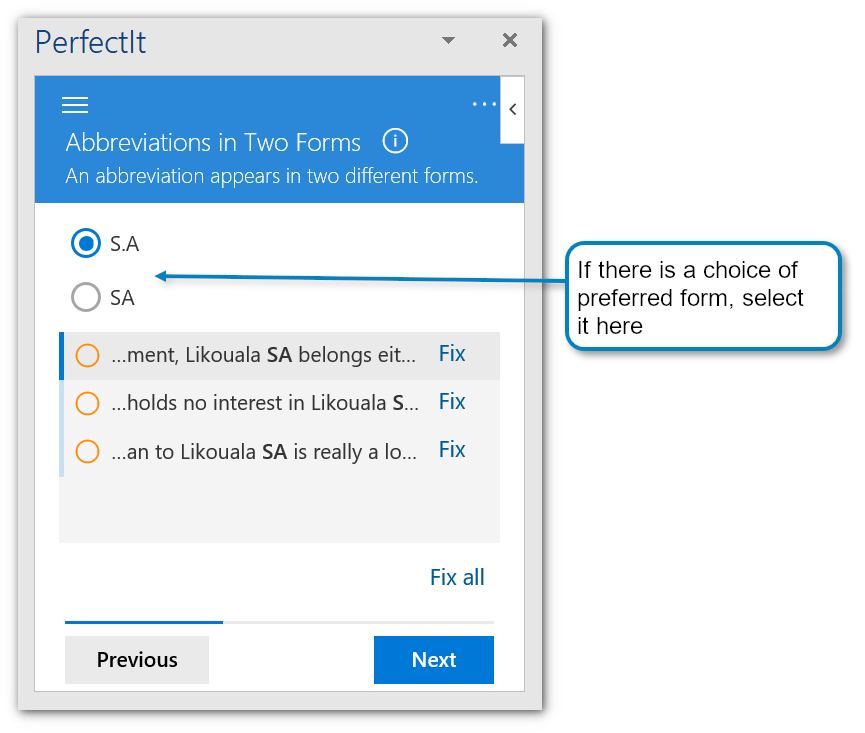Image resolution: width=865 pixels, height=733 pixels.
Task: Click orange circle for 'an to Likouala SA' result
Action: pyautogui.click(x=88, y=452)
